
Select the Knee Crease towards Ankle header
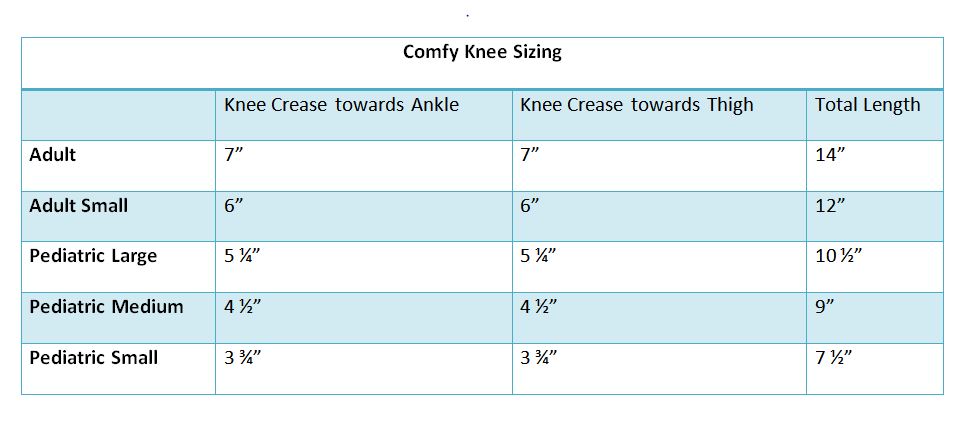point(341,105)
